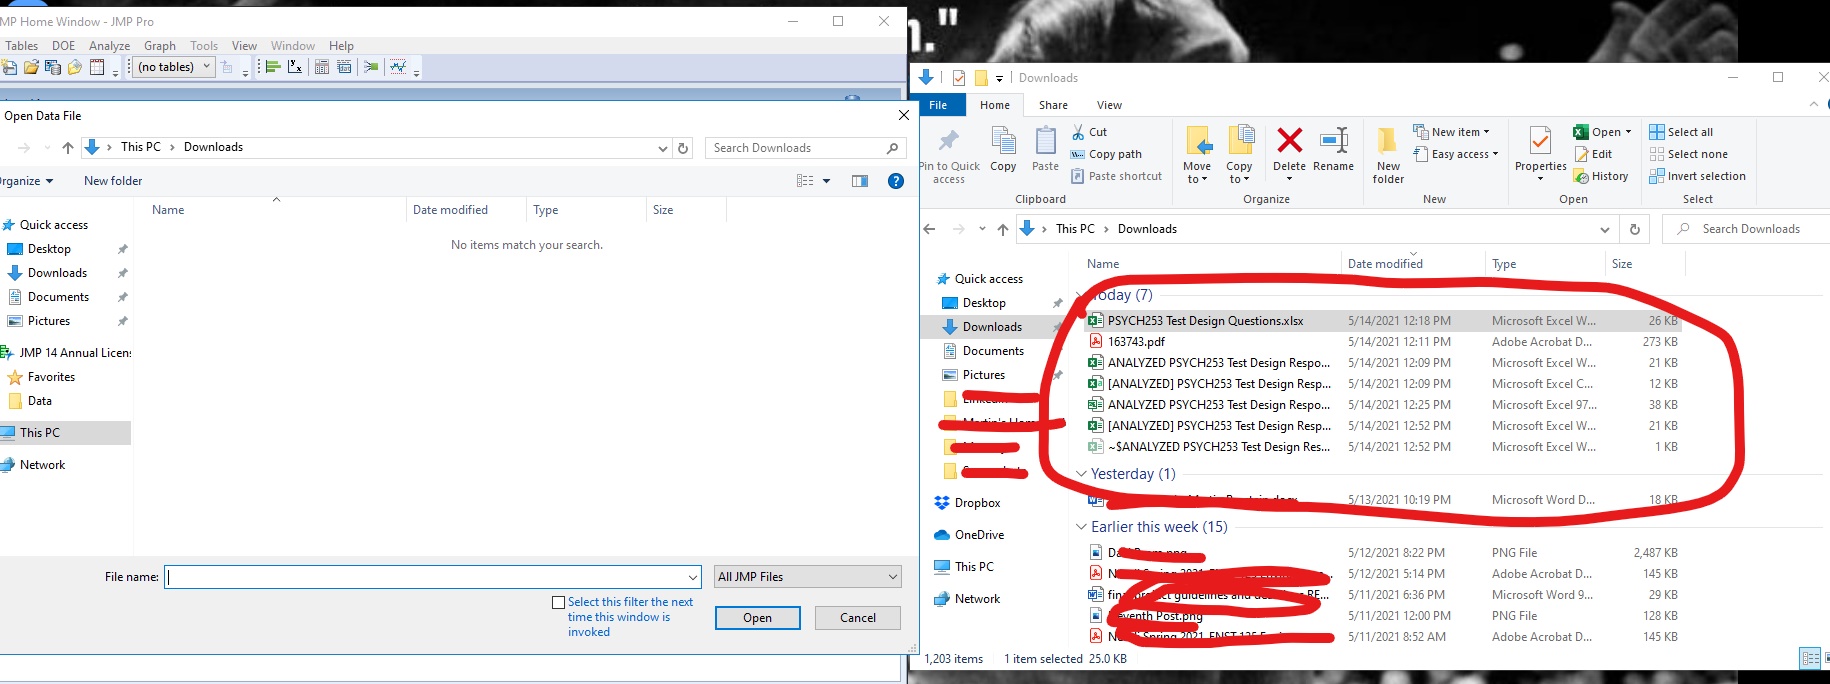Open the Tables menu in JMP
This screenshot has height=684, width=1830.
tap(21, 46)
